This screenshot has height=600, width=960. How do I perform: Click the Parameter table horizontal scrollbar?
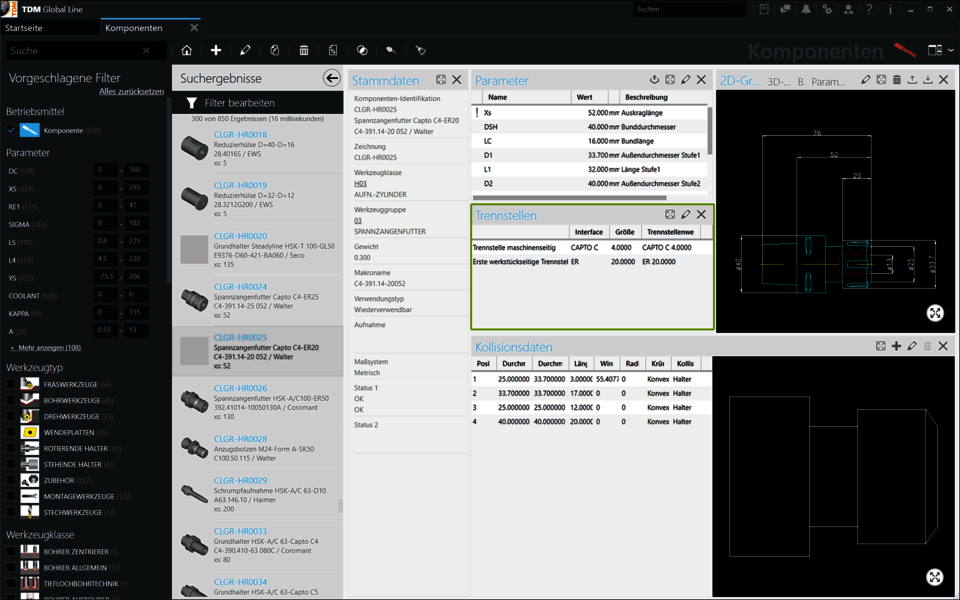tap(569, 197)
